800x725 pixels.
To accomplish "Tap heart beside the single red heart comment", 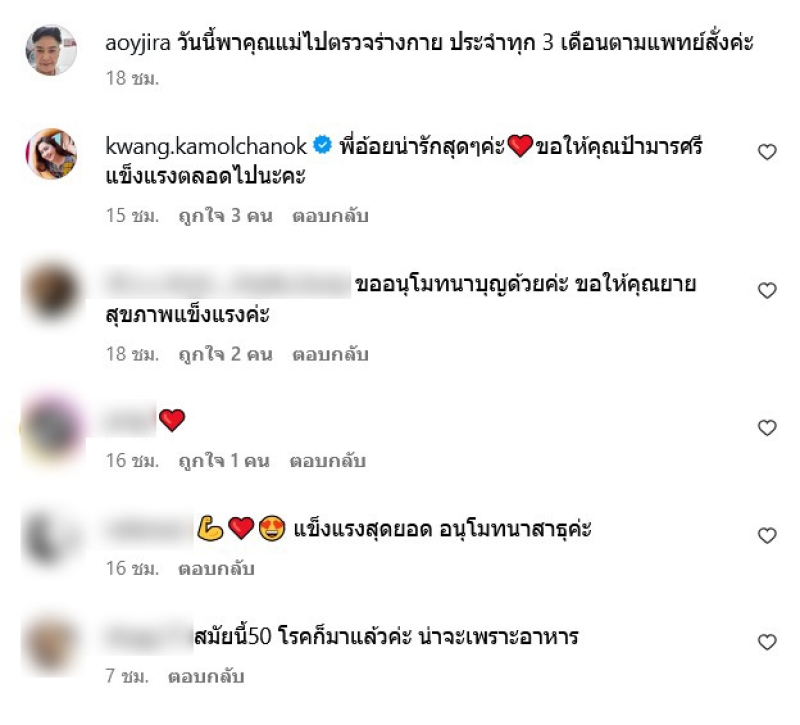I will click(767, 428).
